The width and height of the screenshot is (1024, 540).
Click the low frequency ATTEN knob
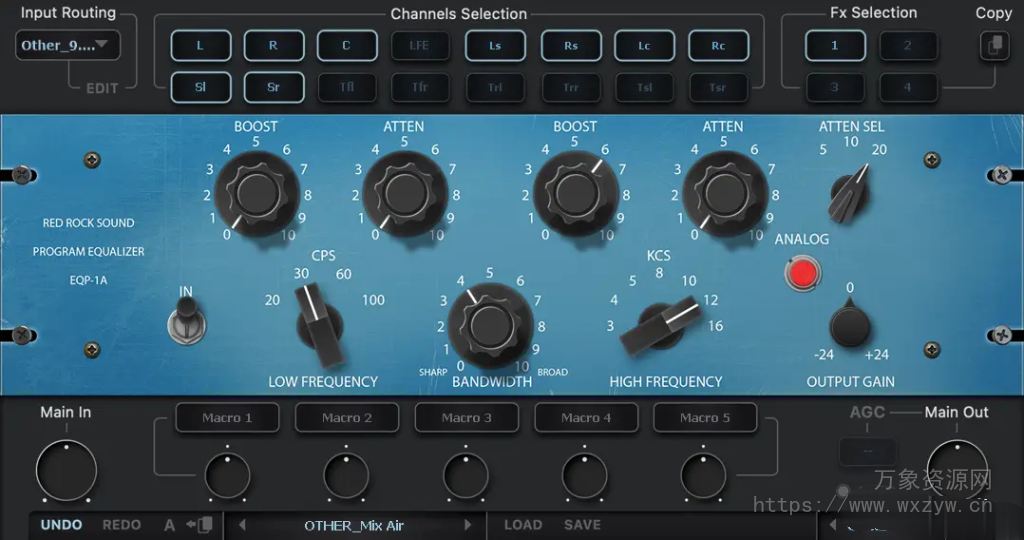coord(405,194)
